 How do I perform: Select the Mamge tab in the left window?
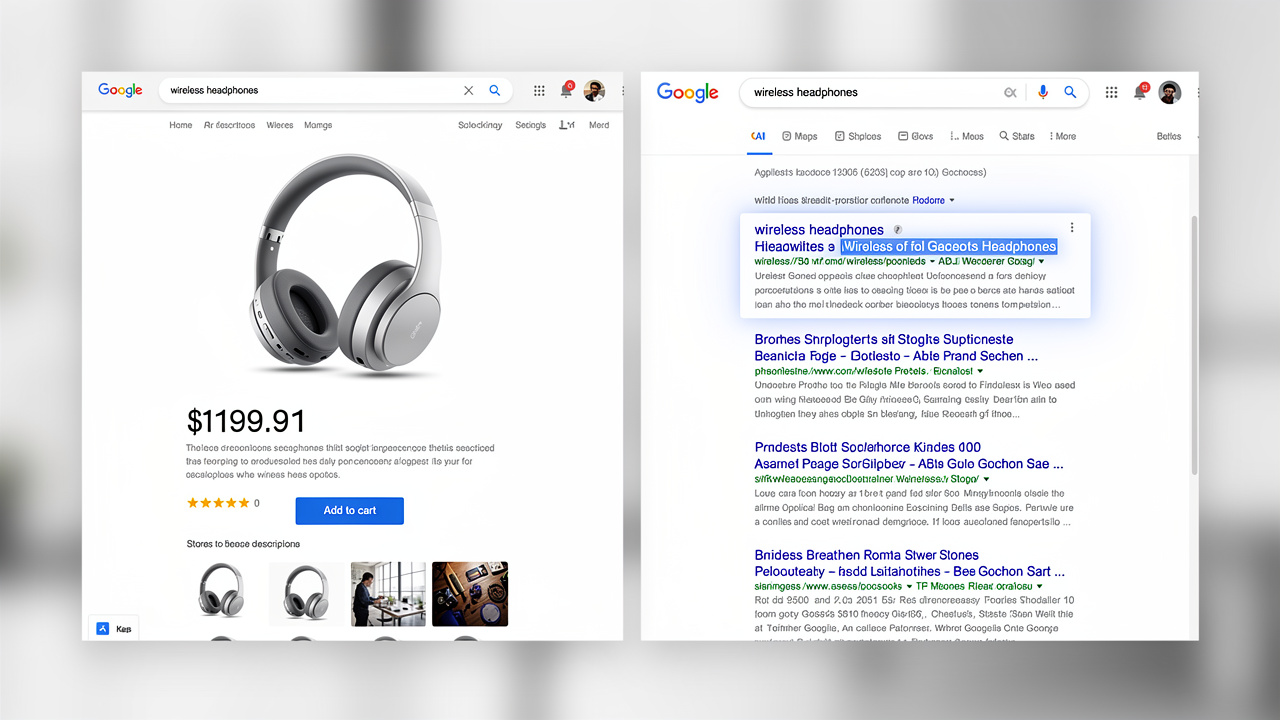point(318,125)
